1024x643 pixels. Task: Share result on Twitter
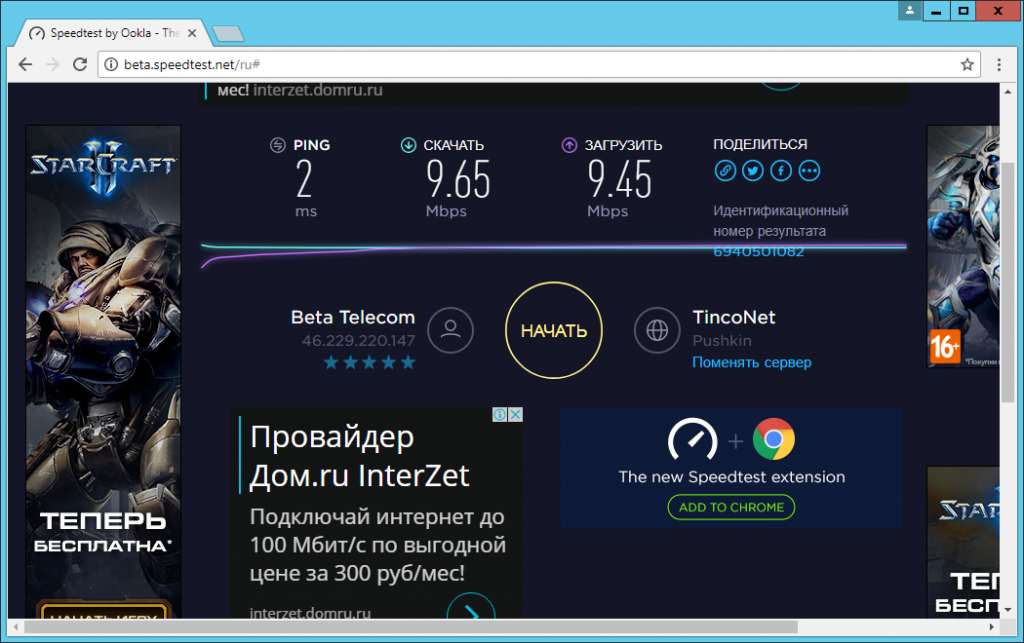(x=753, y=171)
